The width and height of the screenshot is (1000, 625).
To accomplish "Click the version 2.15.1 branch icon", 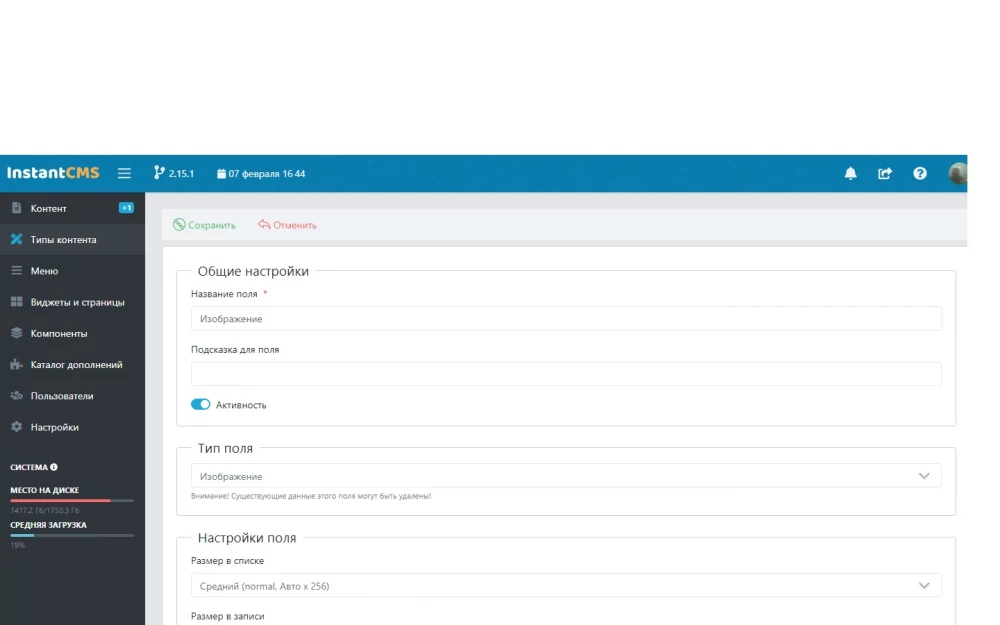I will 159,173.
